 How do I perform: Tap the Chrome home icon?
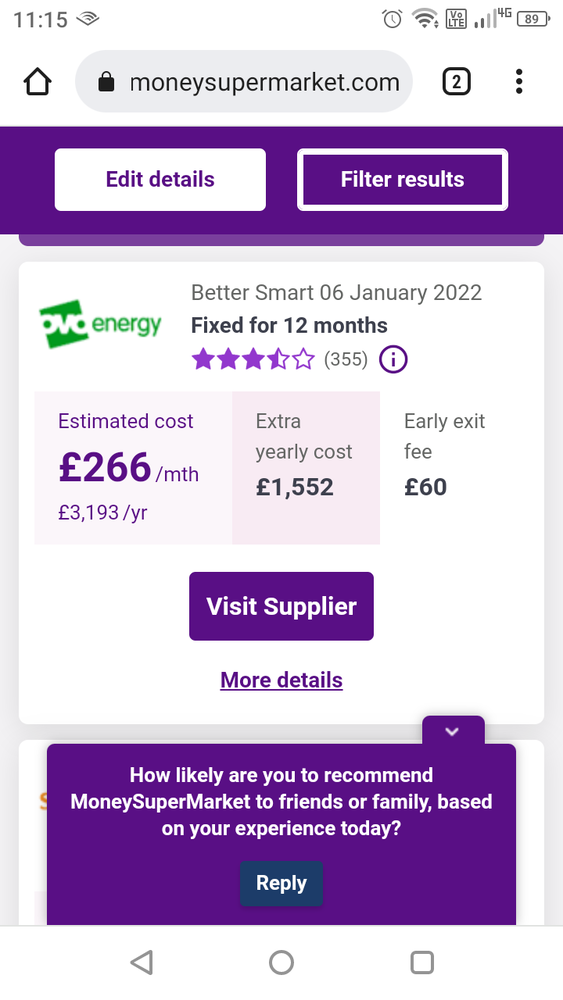coord(38,82)
